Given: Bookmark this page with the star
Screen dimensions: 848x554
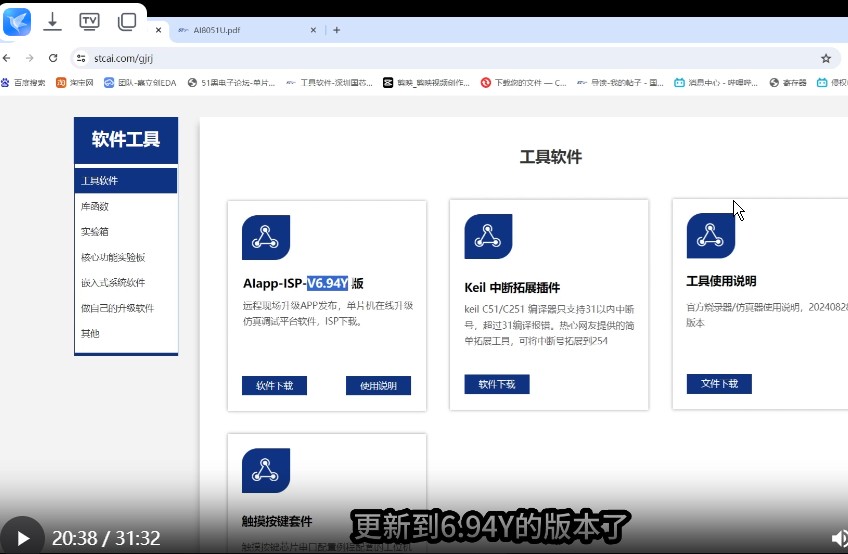Looking at the screenshot, I should (826, 58).
